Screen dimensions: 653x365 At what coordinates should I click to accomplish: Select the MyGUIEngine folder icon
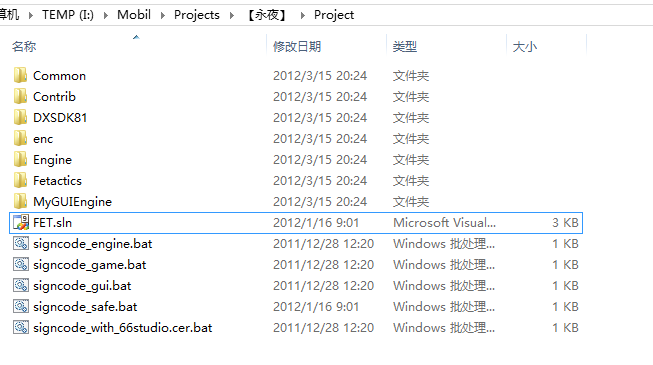pos(20,201)
